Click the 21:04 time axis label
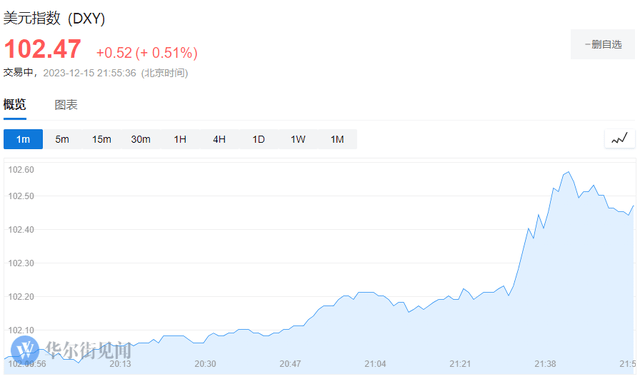 pos(375,363)
